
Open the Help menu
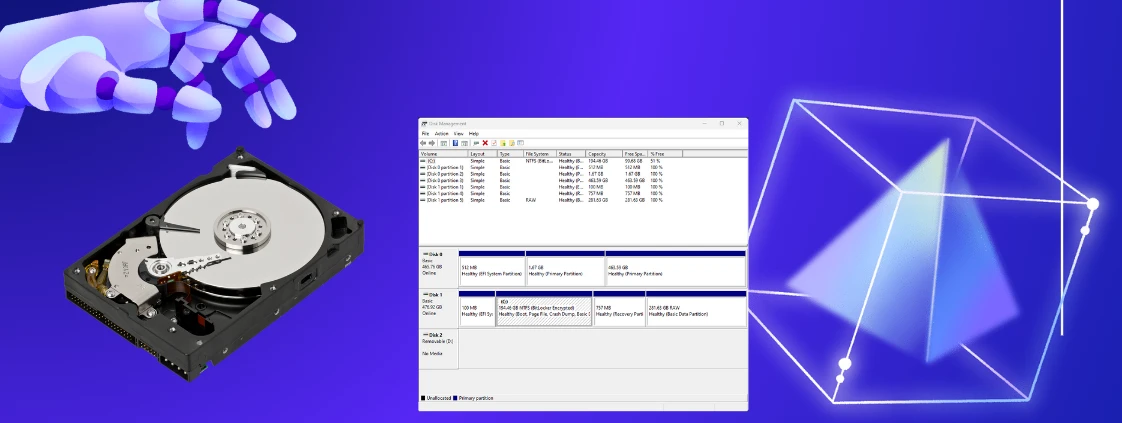[x=474, y=133]
